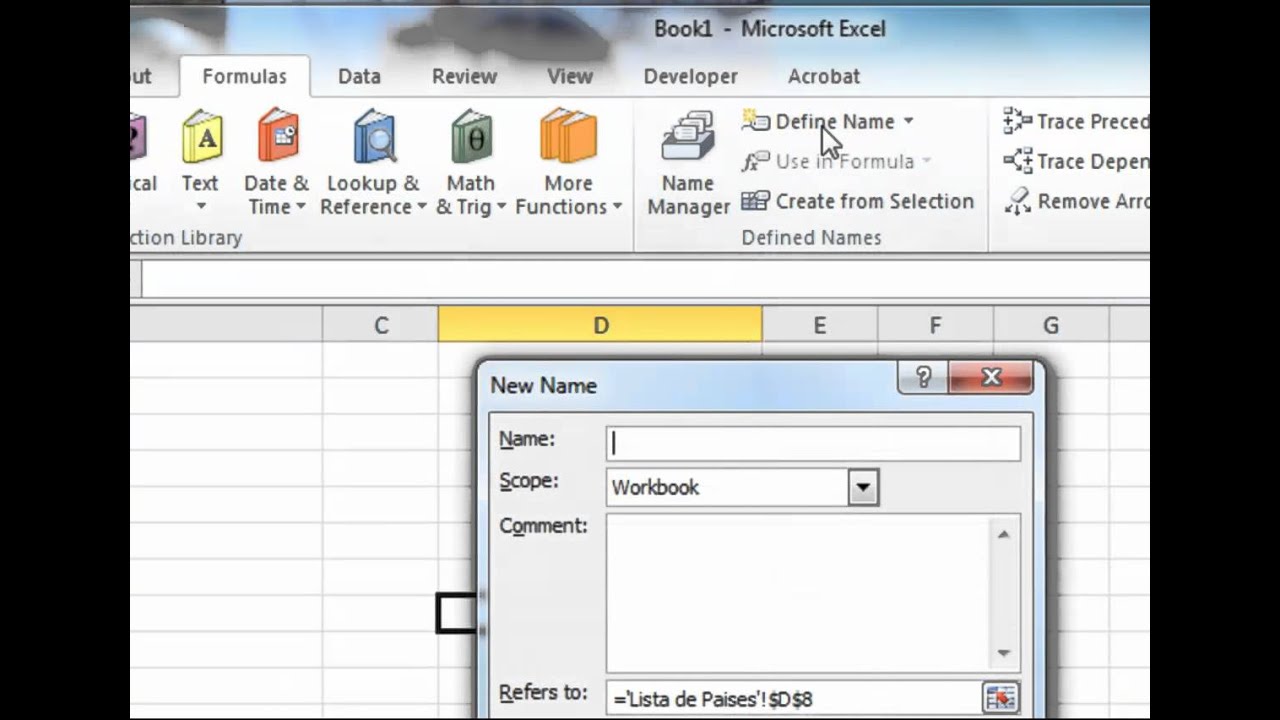Open Lookup & Reference functions icon

(374, 137)
